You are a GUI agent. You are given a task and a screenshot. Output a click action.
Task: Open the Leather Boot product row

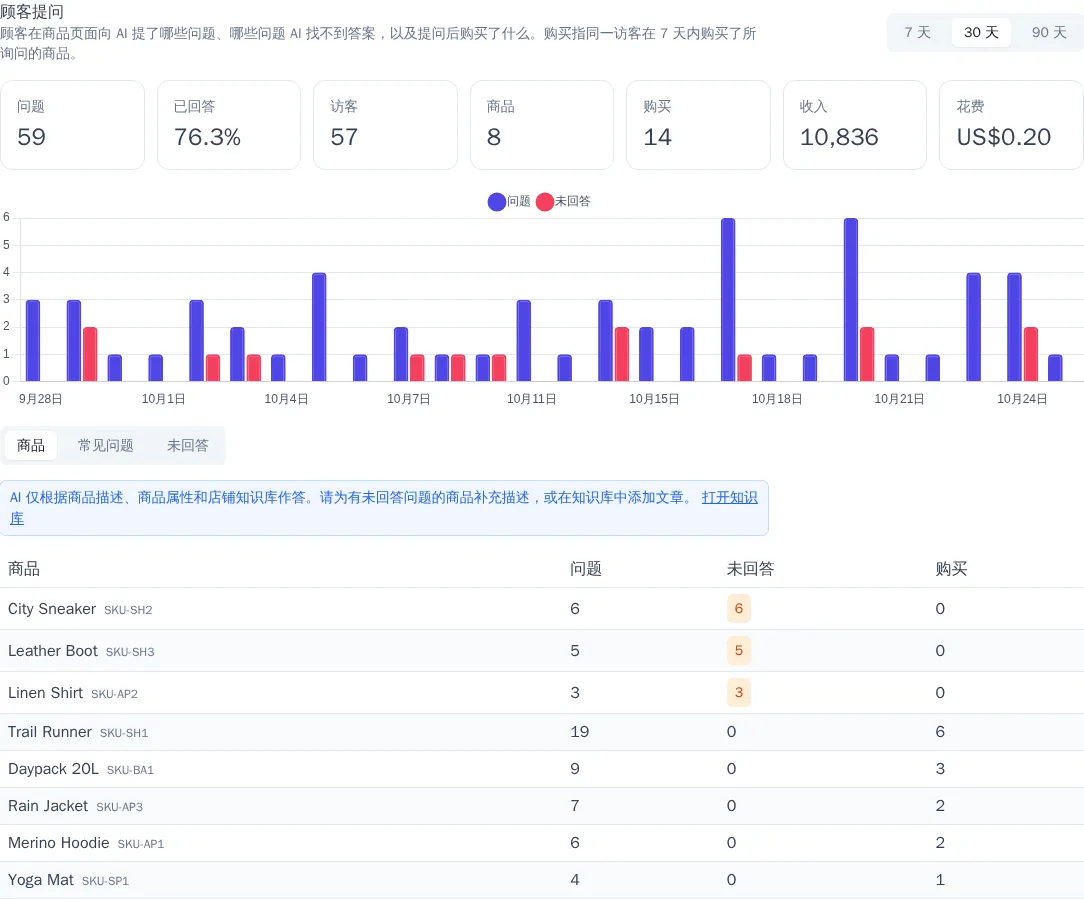coord(542,651)
